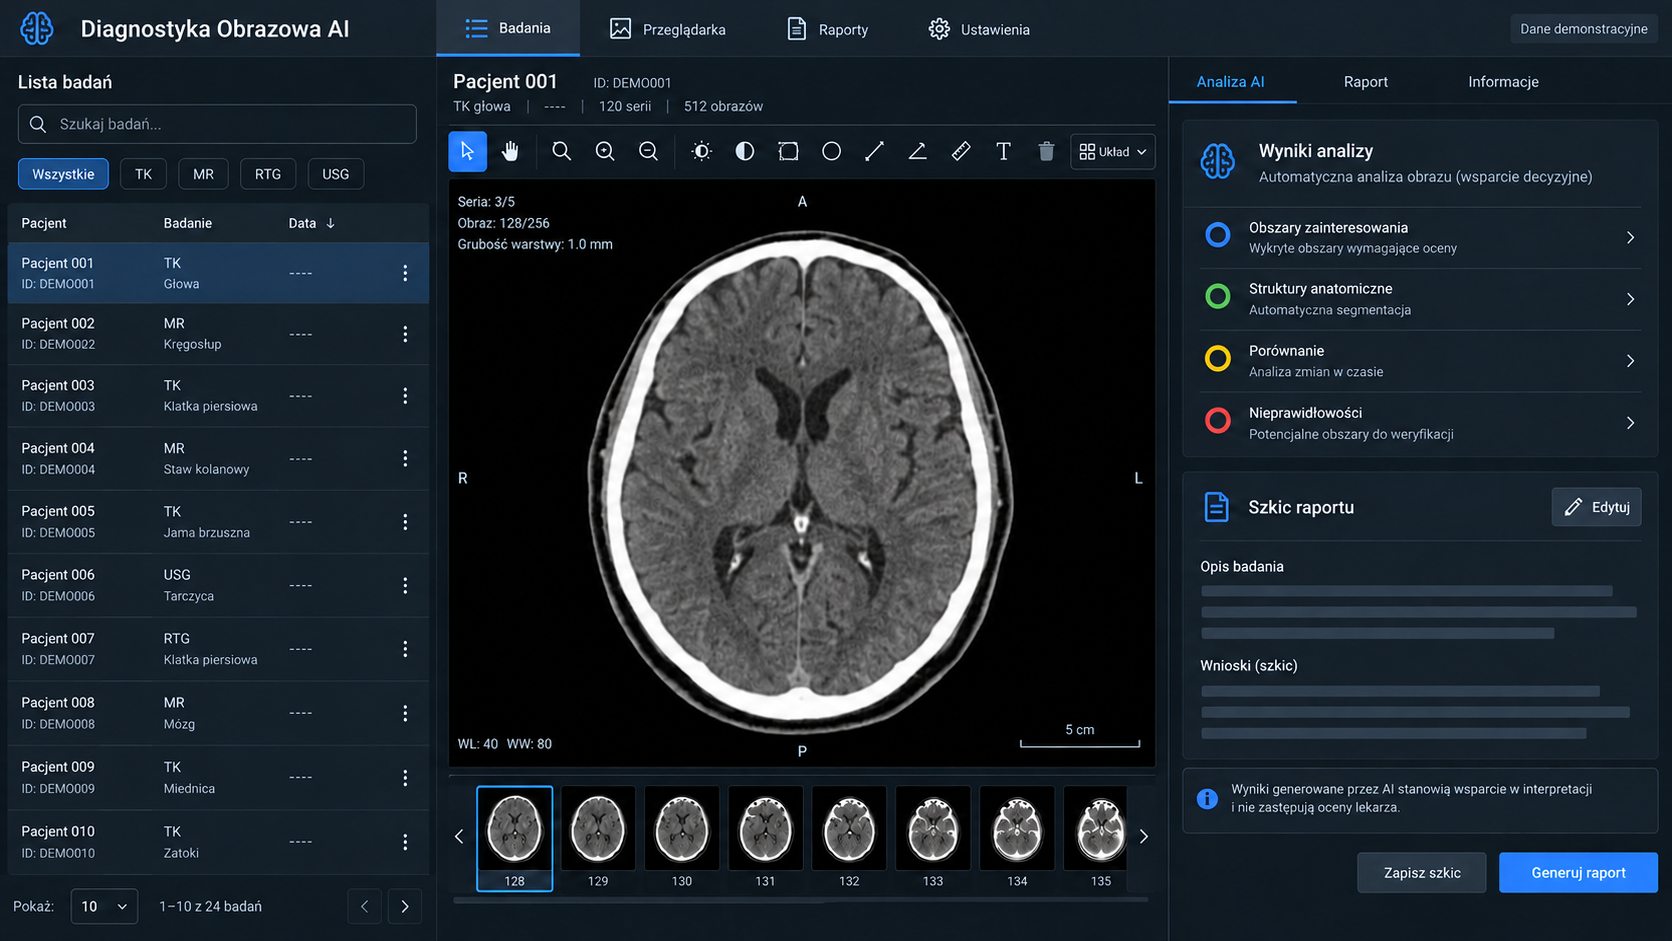Filter studies by USG
This screenshot has width=1672, height=941.
click(336, 174)
